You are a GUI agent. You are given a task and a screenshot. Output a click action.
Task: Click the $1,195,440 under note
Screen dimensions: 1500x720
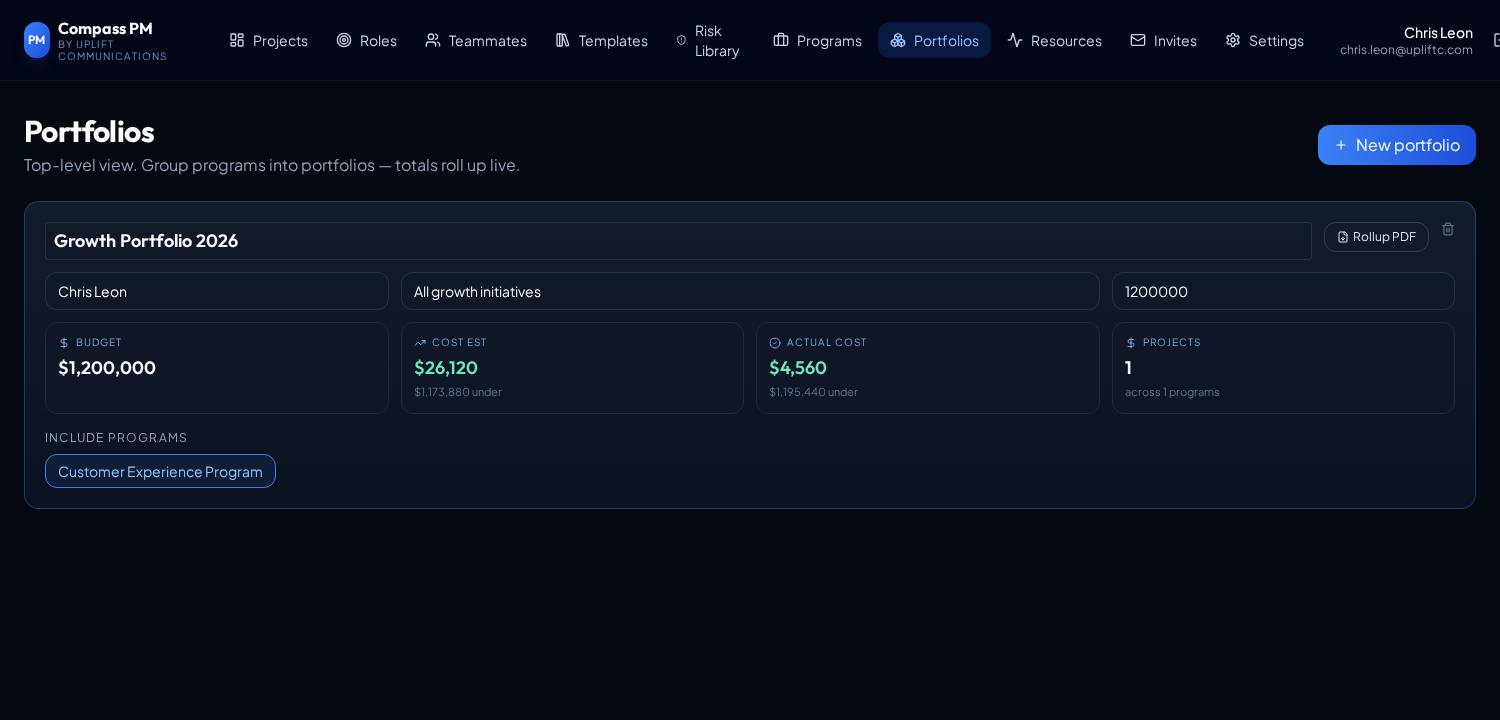point(813,392)
